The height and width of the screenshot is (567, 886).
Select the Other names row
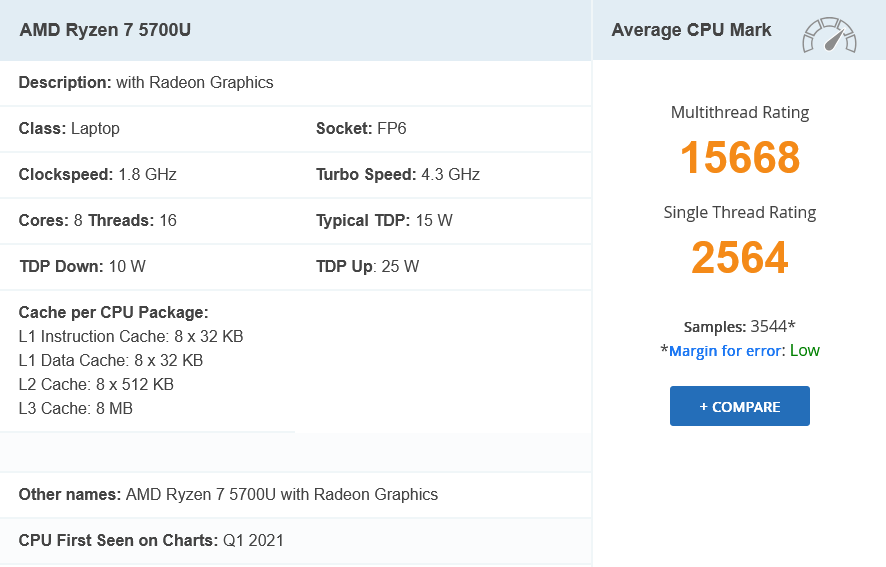228,494
